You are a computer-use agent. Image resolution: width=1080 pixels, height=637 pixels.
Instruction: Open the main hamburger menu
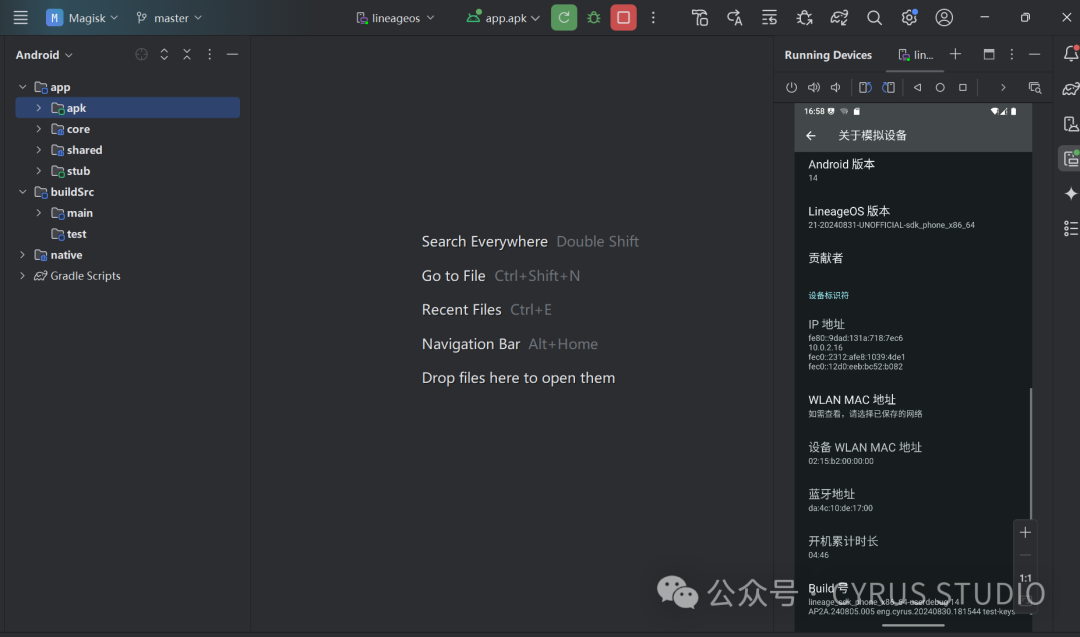click(x=21, y=18)
